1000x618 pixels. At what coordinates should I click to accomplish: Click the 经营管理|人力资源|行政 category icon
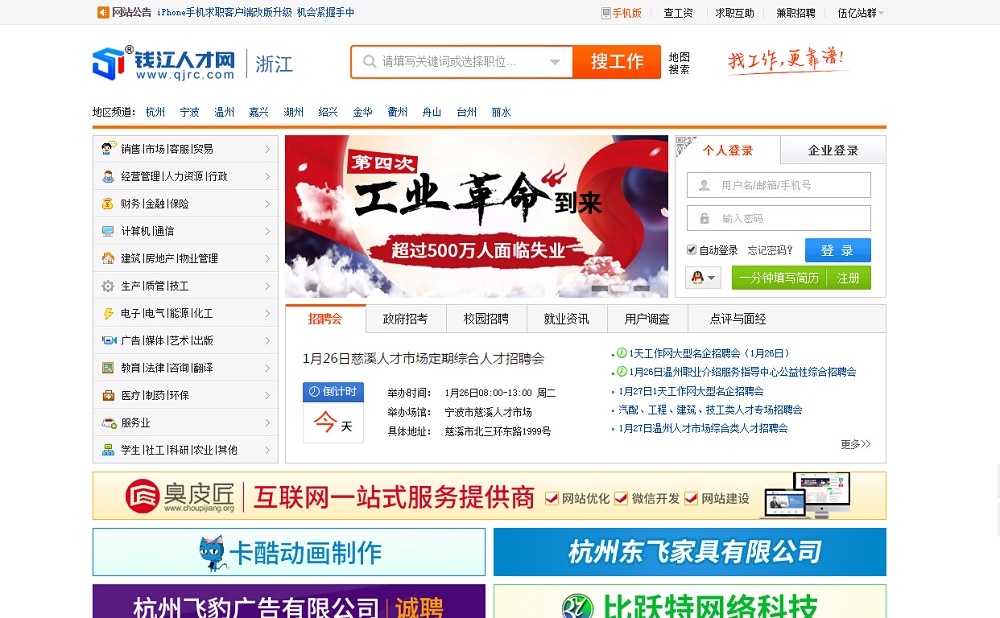click(108, 176)
